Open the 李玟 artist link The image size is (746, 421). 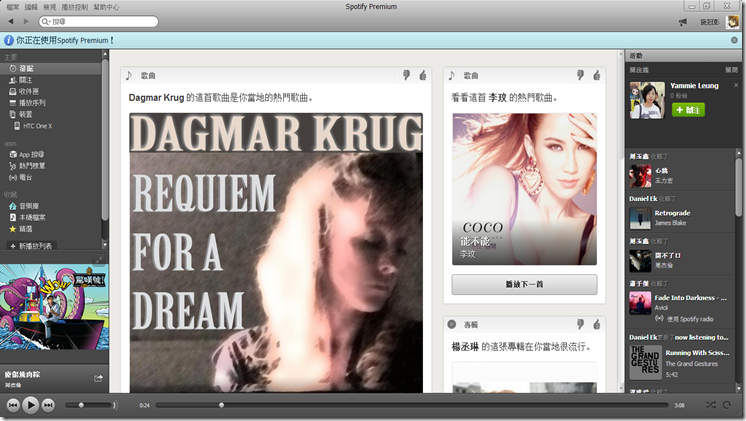click(x=497, y=98)
